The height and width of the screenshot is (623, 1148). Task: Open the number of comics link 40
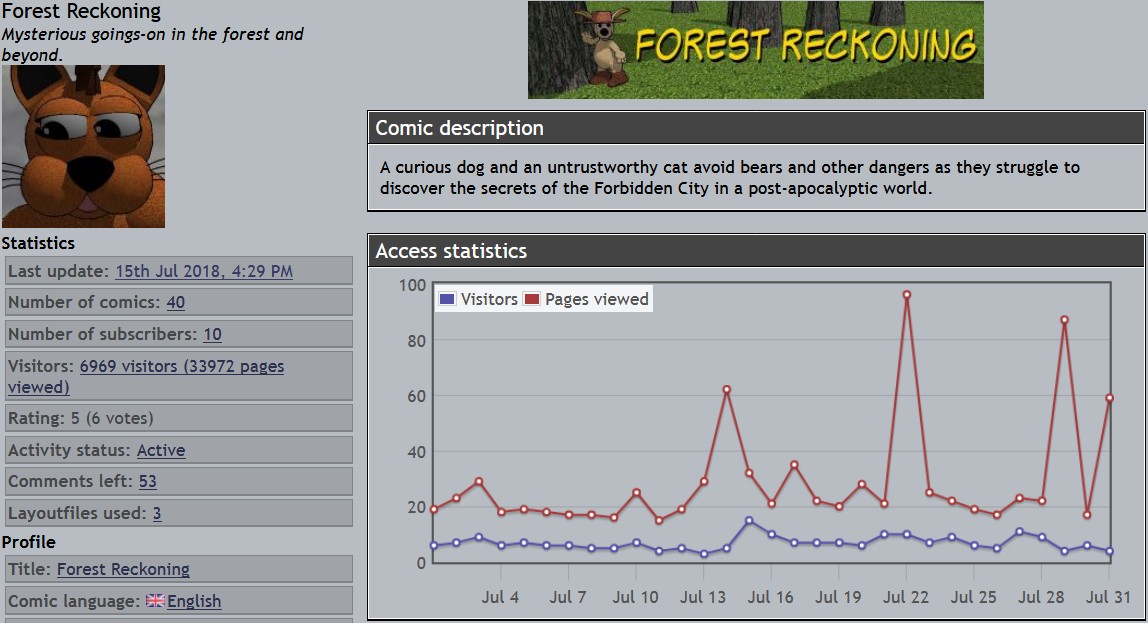coord(175,302)
